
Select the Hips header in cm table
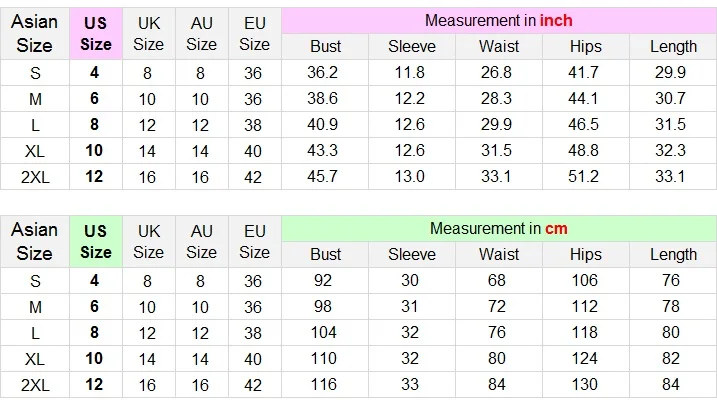click(x=586, y=255)
